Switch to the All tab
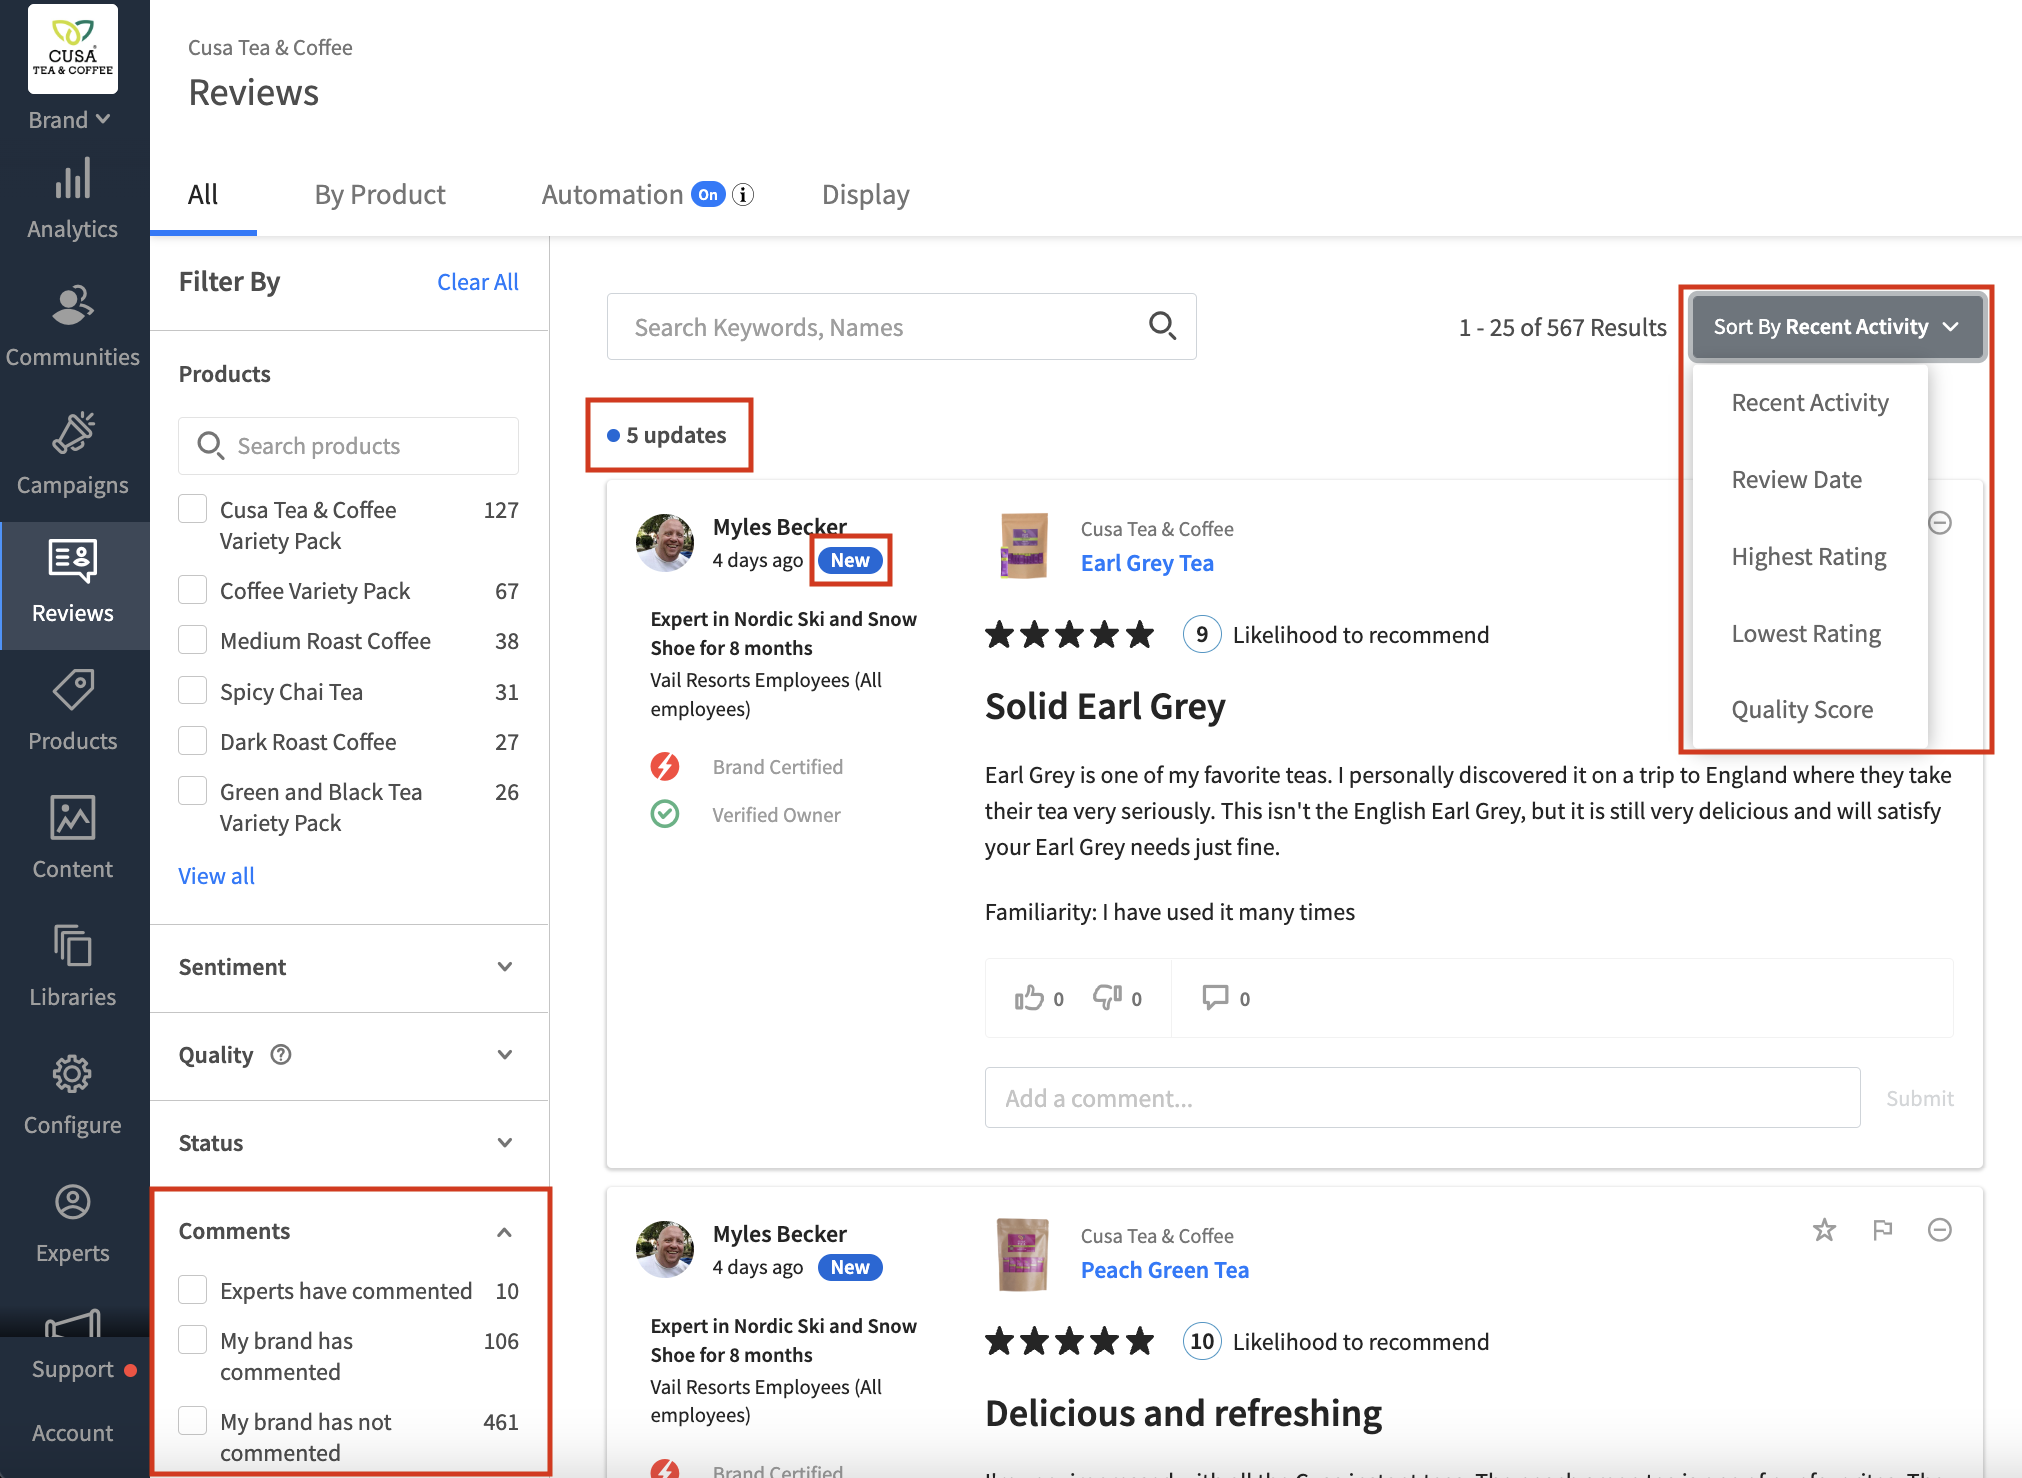The image size is (2022, 1478). [x=203, y=195]
